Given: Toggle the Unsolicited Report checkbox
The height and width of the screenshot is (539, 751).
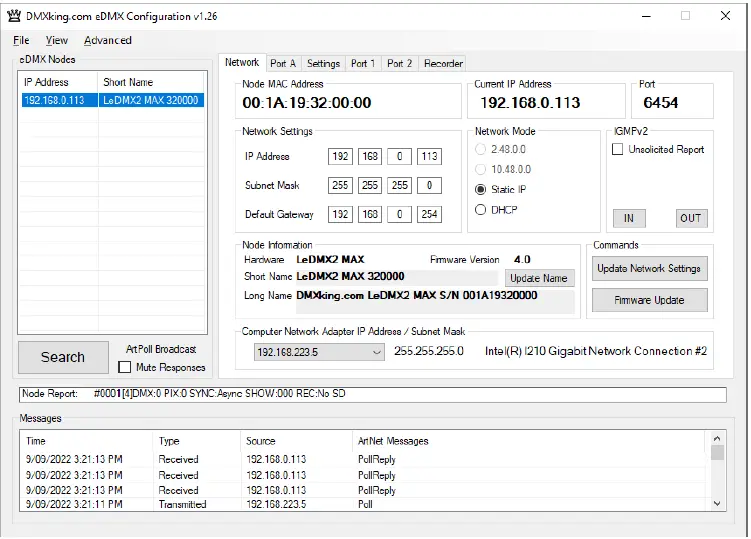Looking at the screenshot, I should [x=617, y=149].
